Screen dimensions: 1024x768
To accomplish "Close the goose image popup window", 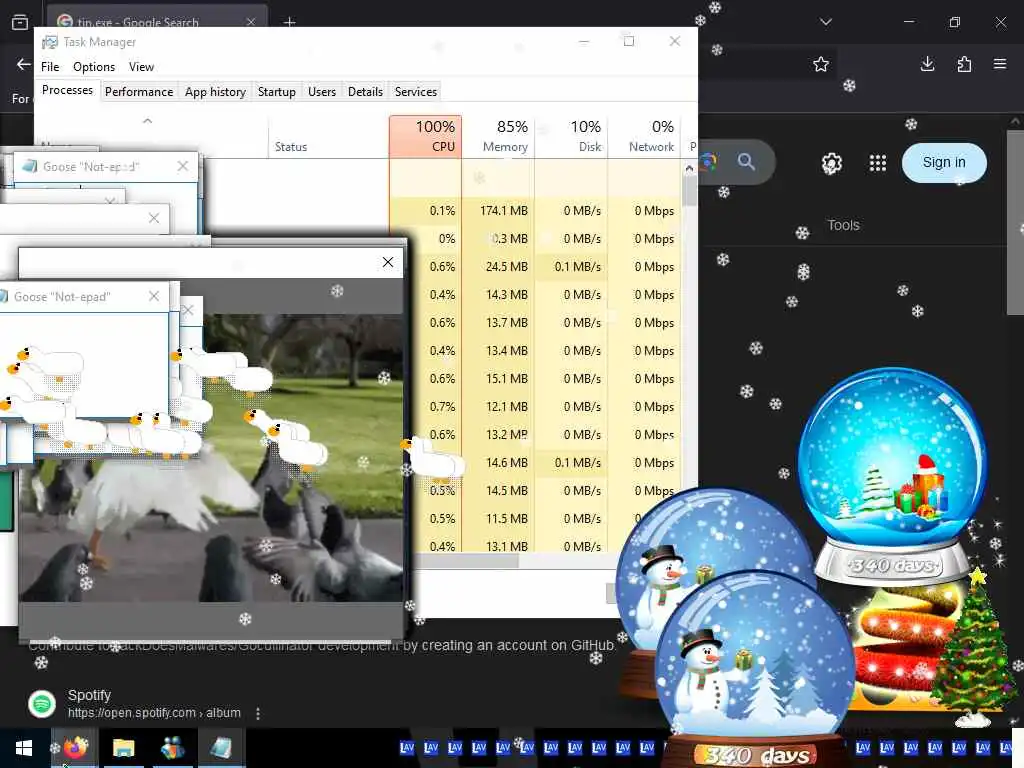I will (388, 262).
